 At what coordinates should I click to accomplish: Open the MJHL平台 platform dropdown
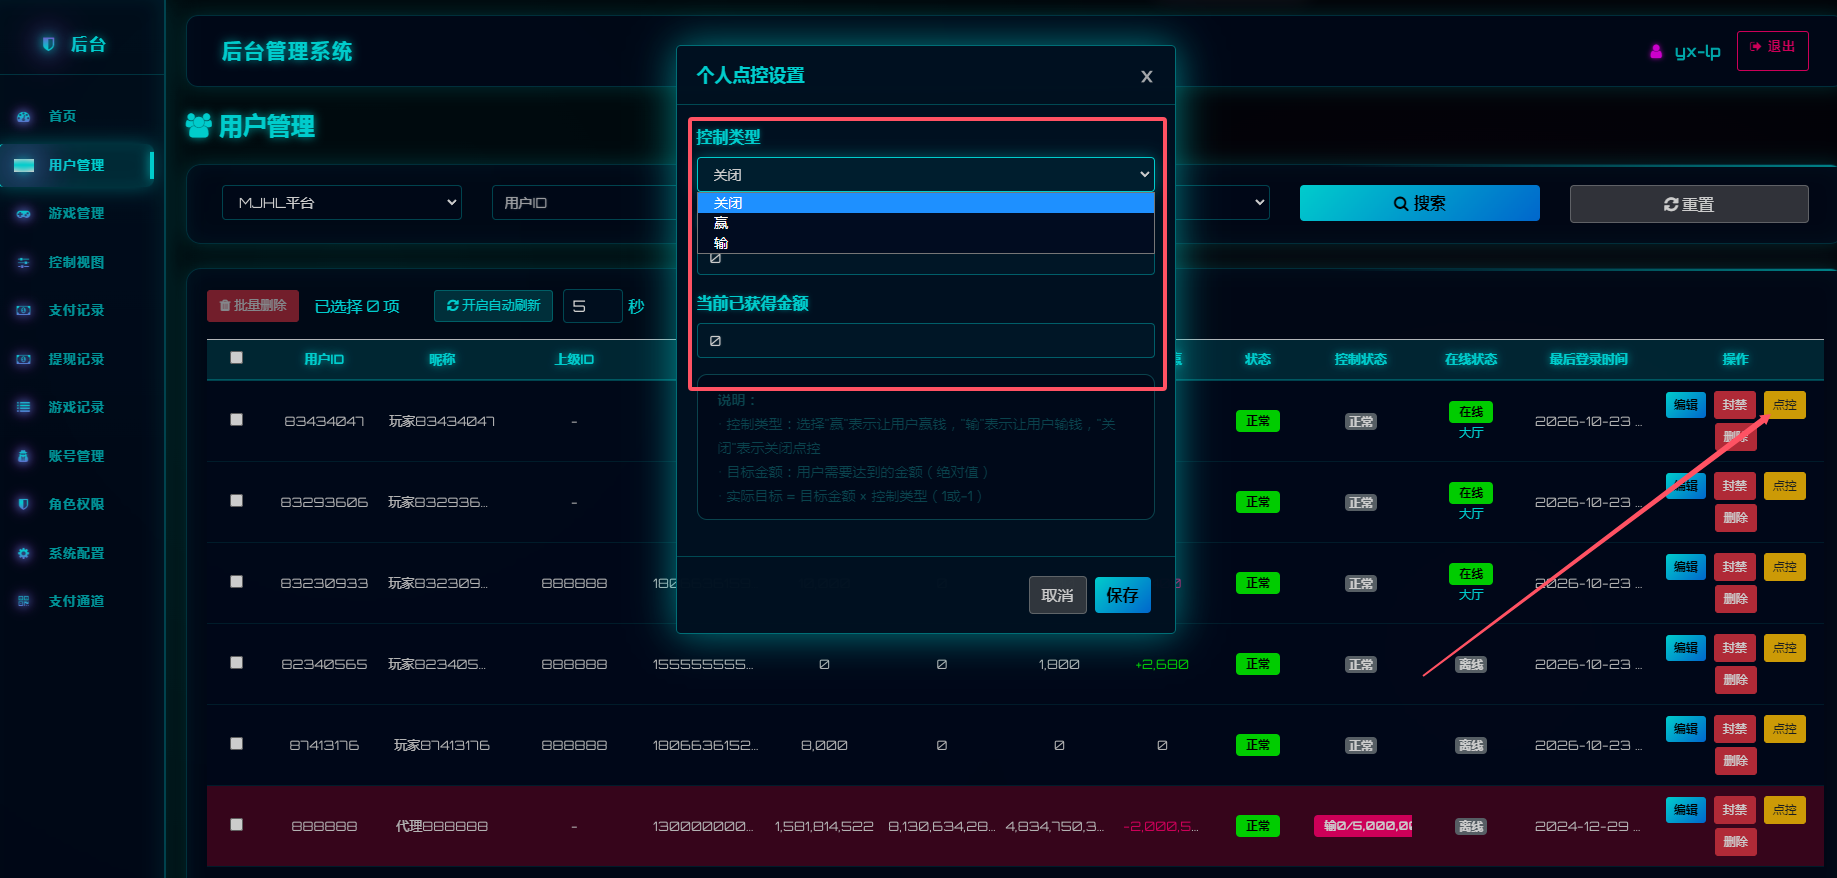342,203
